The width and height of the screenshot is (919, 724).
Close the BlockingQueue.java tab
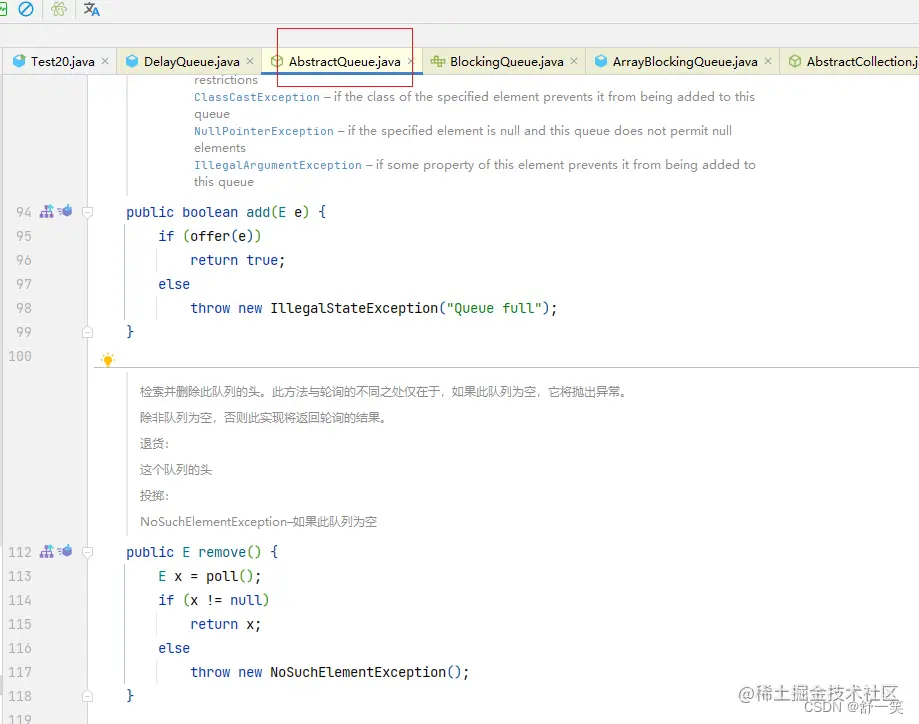[574, 61]
